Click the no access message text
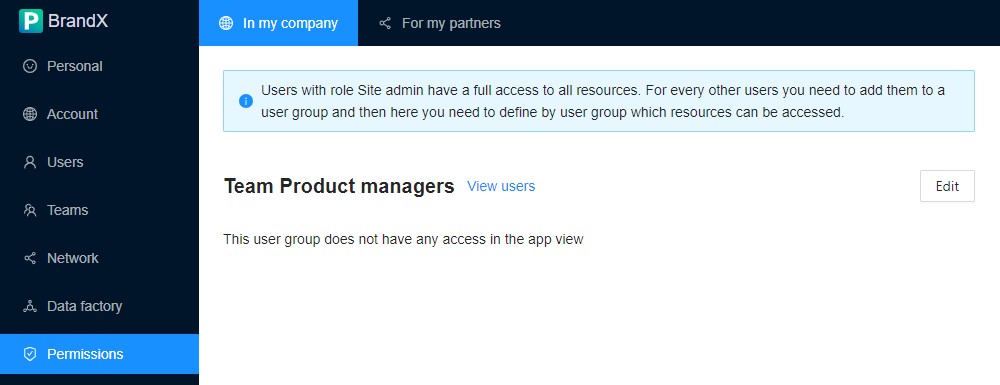 404,240
